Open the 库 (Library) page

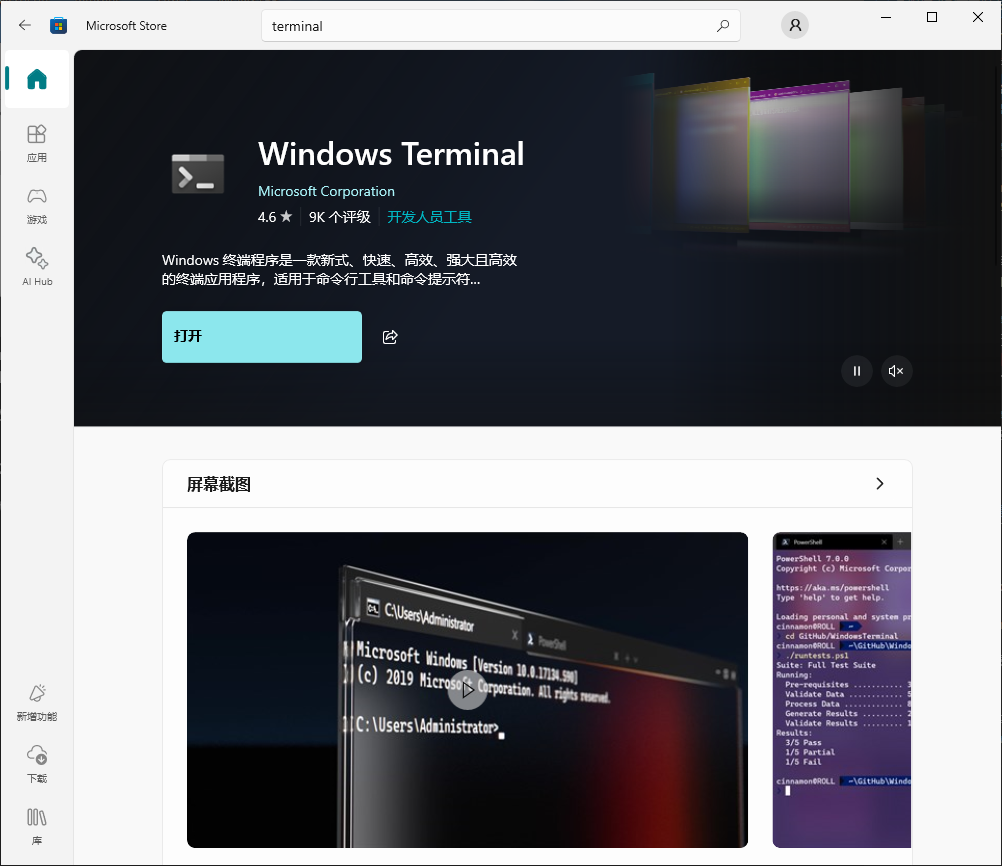pyautogui.click(x=37, y=826)
